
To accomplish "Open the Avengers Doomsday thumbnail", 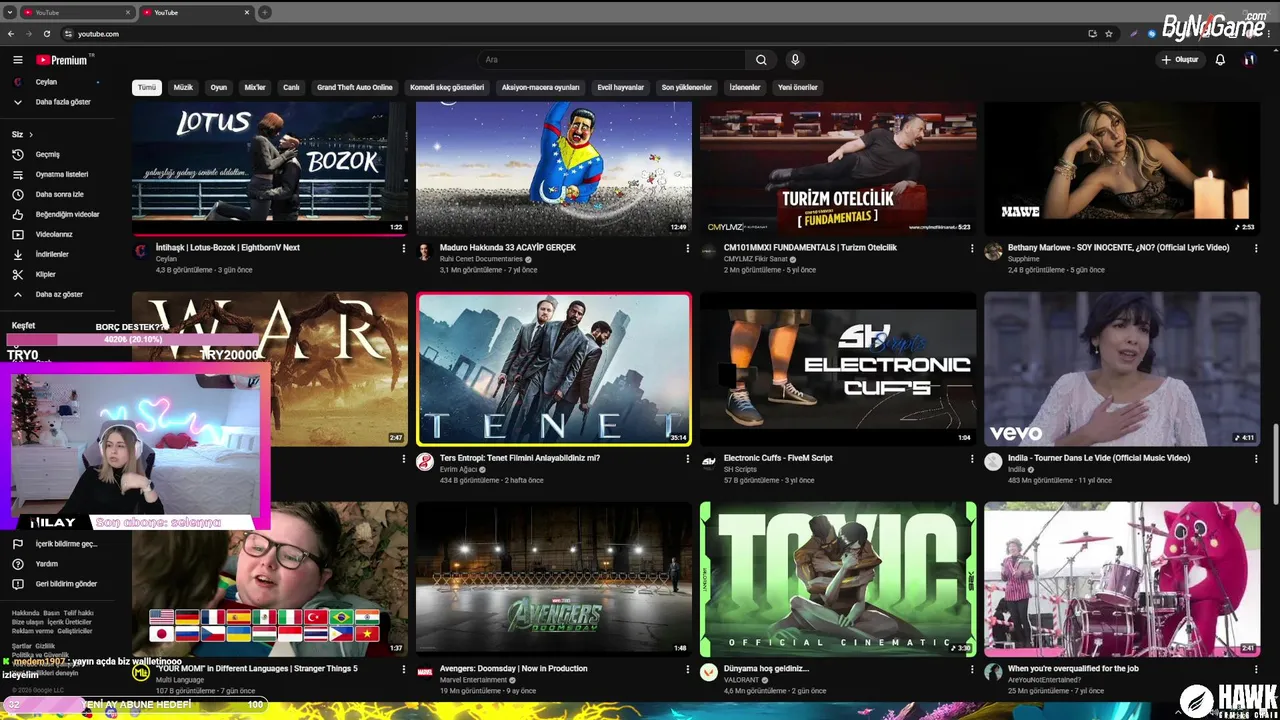I will [554, 579].
